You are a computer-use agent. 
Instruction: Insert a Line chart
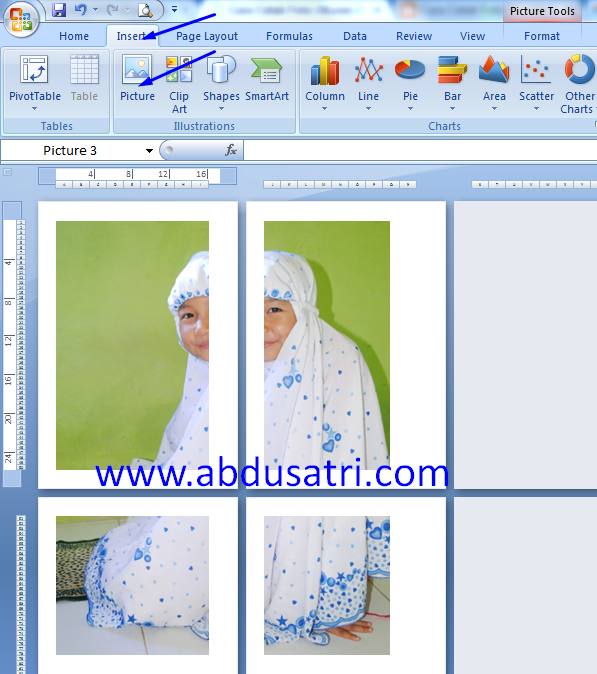368,79
